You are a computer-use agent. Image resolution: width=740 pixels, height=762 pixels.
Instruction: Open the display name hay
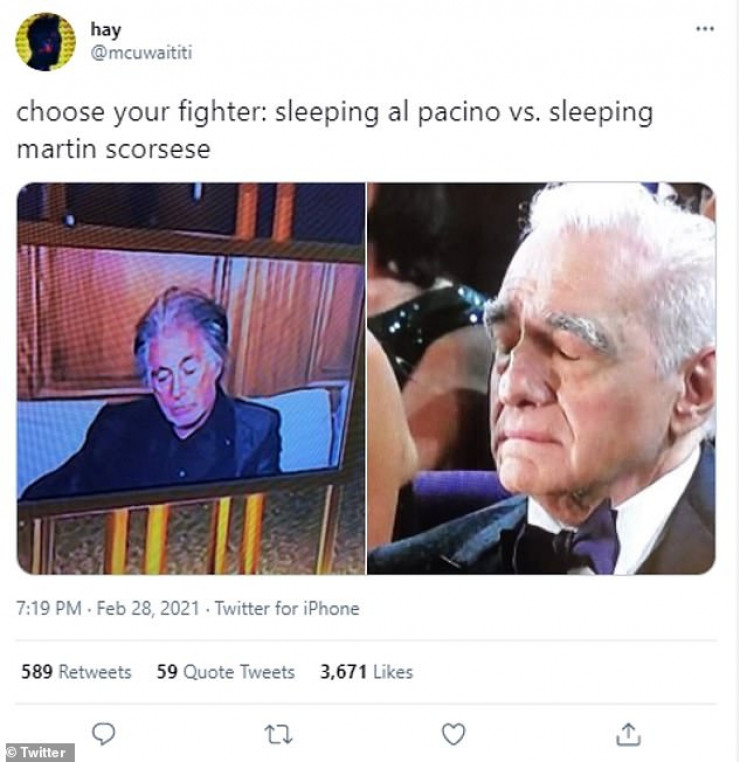coord(105,30)
